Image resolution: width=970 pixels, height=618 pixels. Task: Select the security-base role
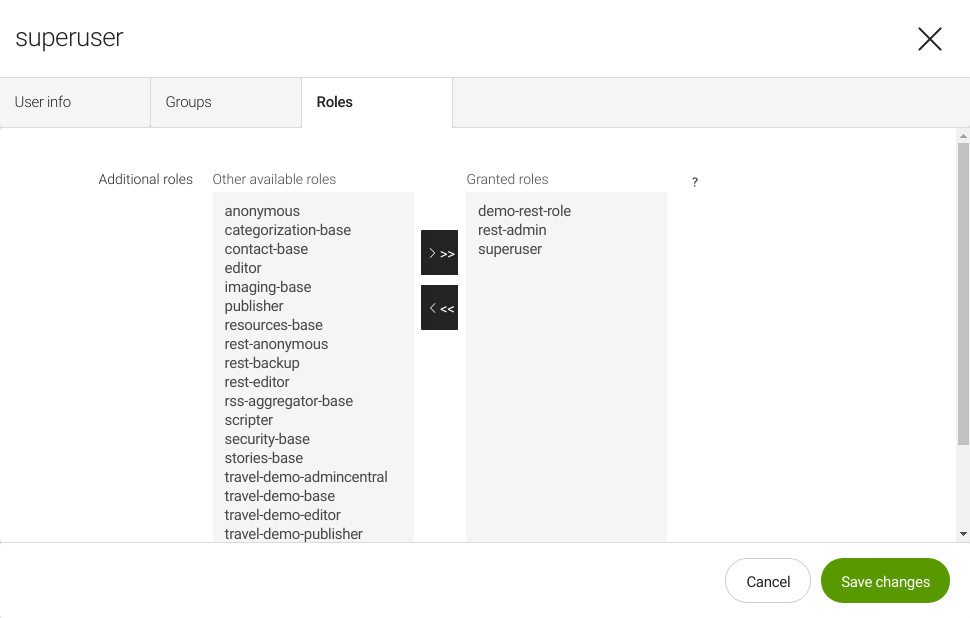(266, 439)
